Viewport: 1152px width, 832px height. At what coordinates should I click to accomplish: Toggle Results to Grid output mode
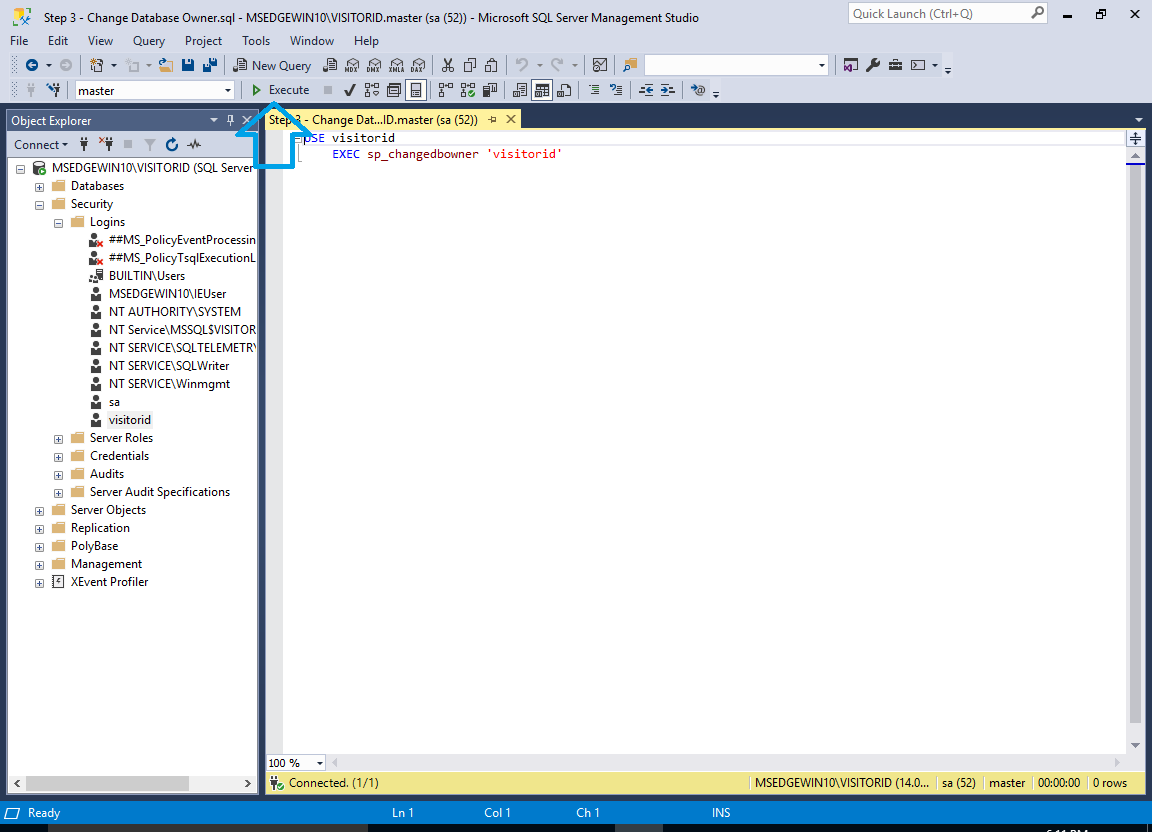[x=541, y=90]
